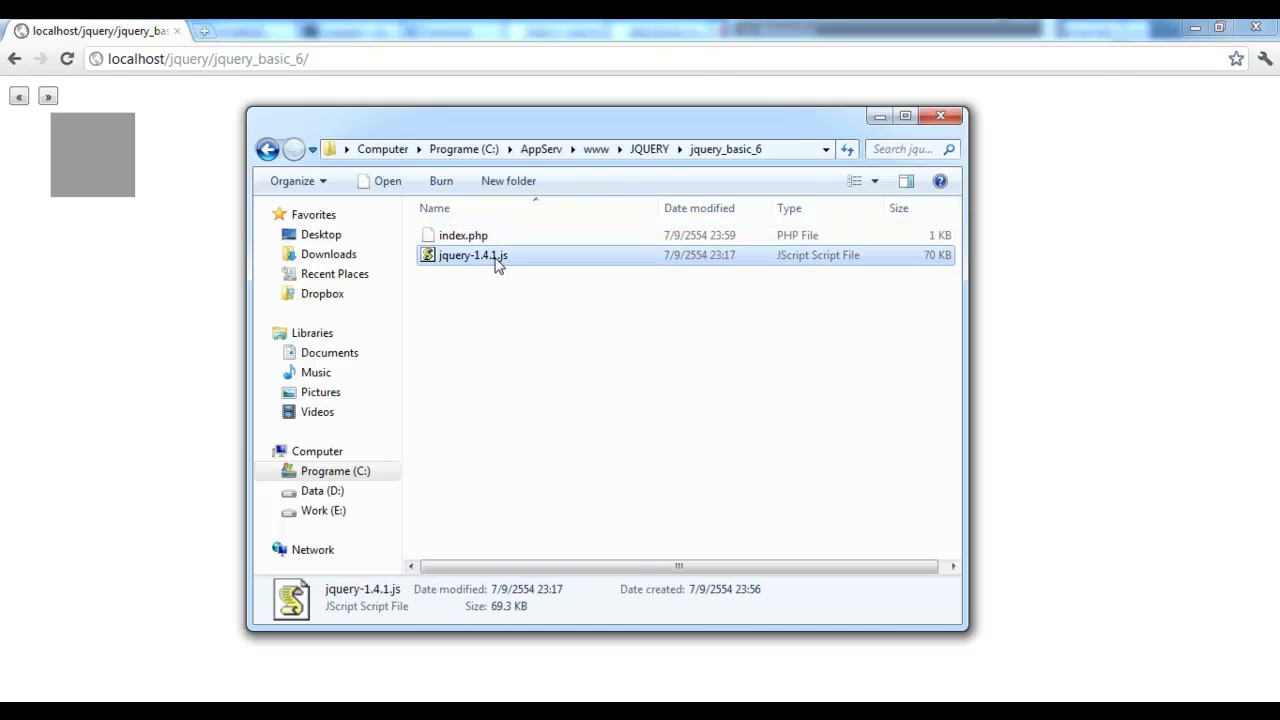
Task: Select the Work (E:) drive
Action: (x=323, y=510)
